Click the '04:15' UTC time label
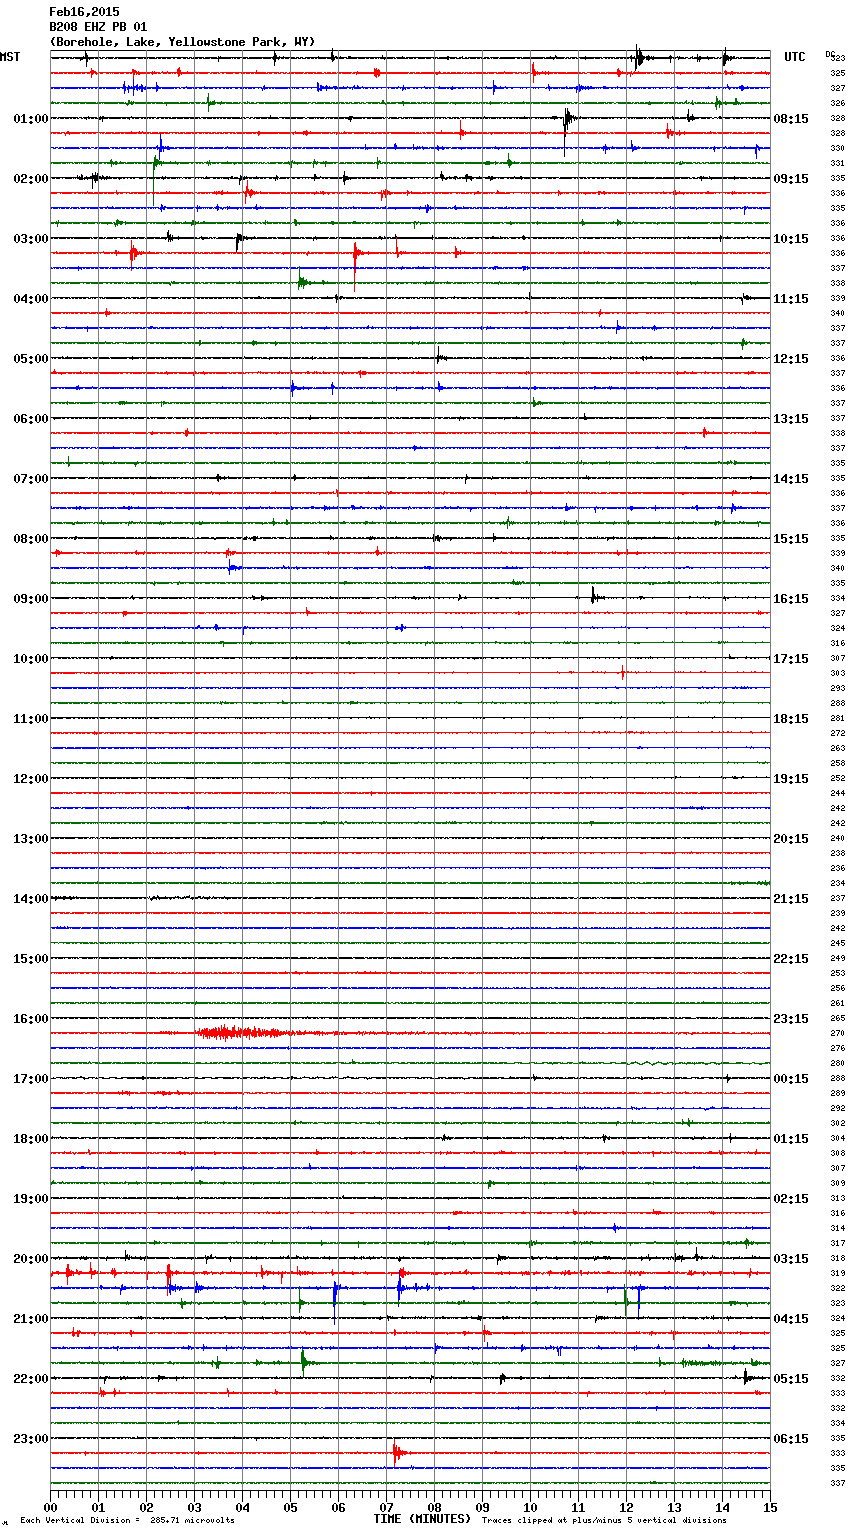This screenshot has width=850, height=1534. (x=791, y=1319)
